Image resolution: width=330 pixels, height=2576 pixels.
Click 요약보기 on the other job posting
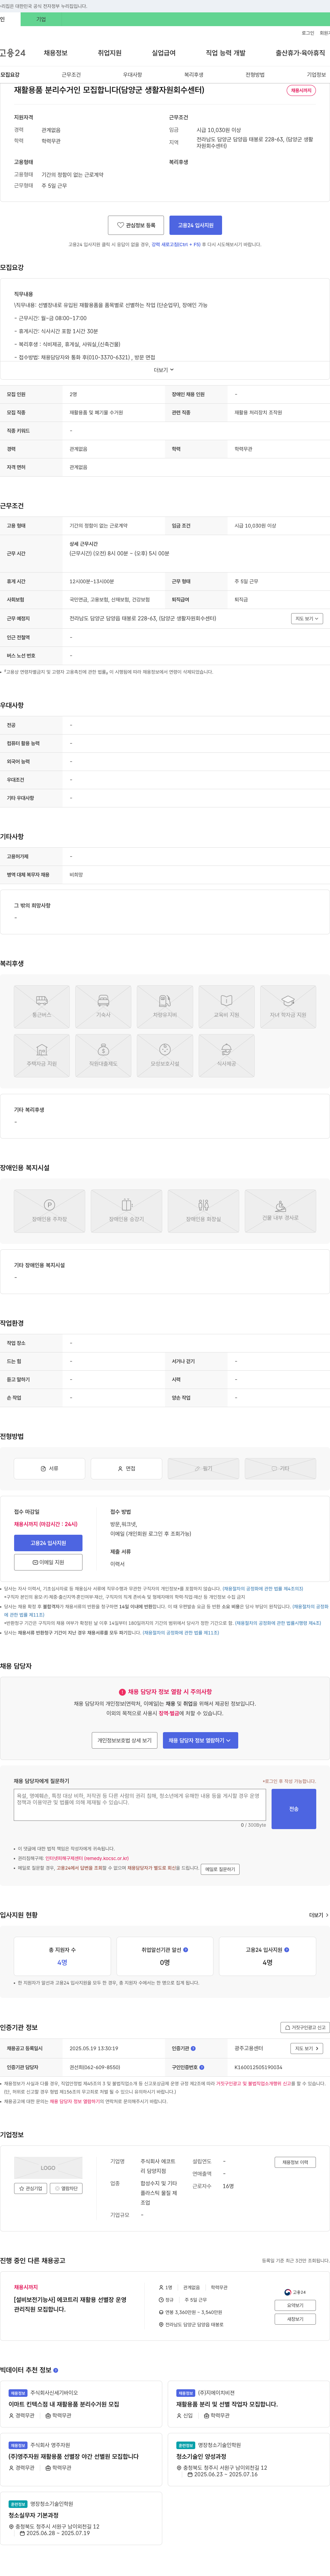click(295, 2305)
